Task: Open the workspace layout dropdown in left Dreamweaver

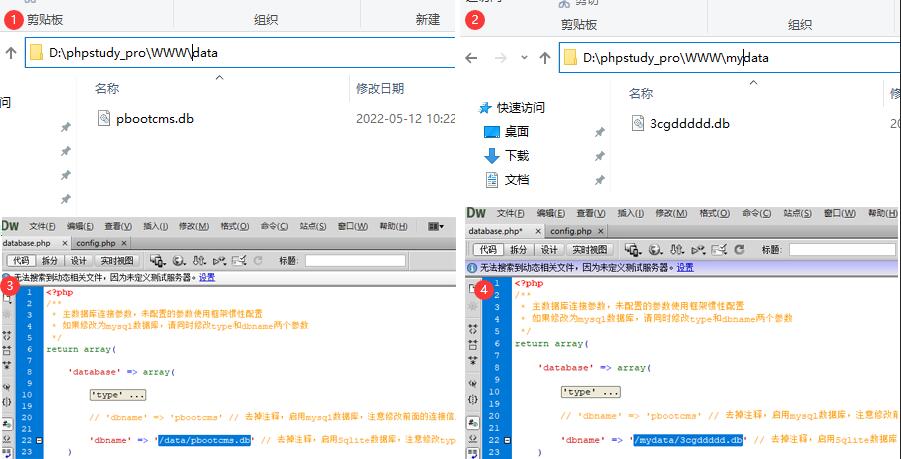Action: tap(436, 226)
